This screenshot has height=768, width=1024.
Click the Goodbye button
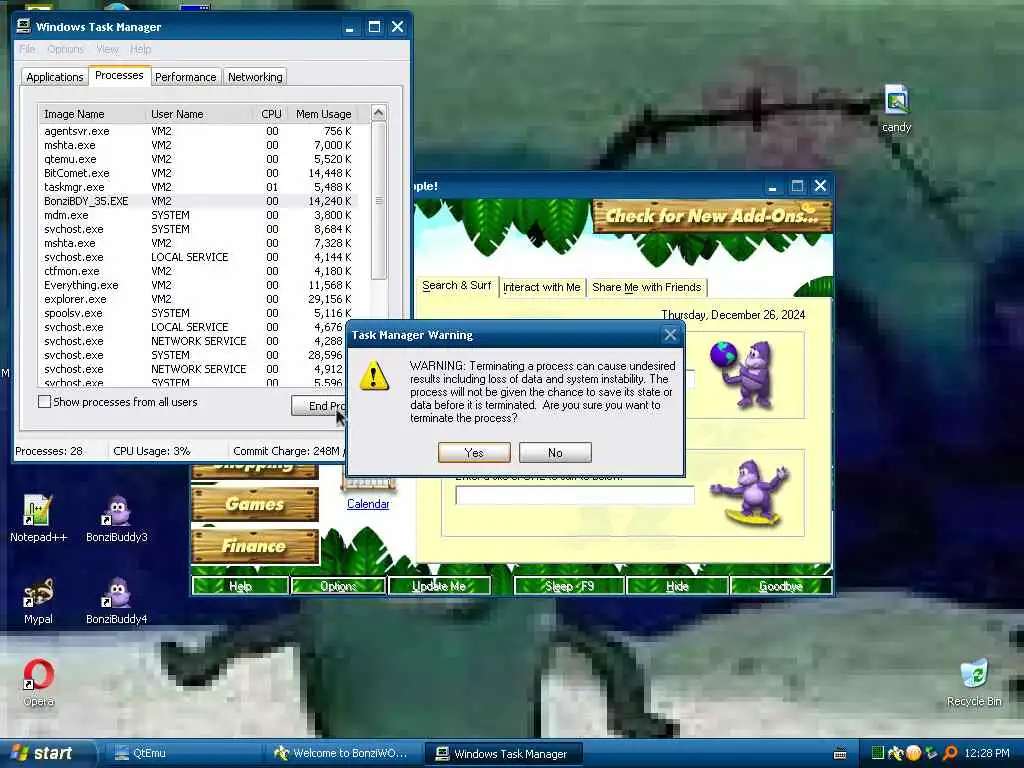781,586
